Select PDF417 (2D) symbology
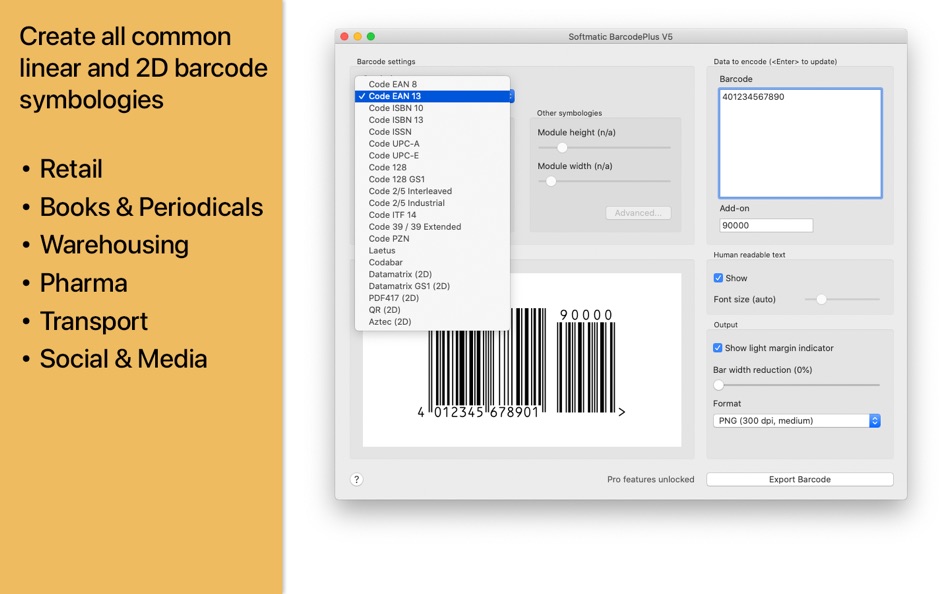 433,298
